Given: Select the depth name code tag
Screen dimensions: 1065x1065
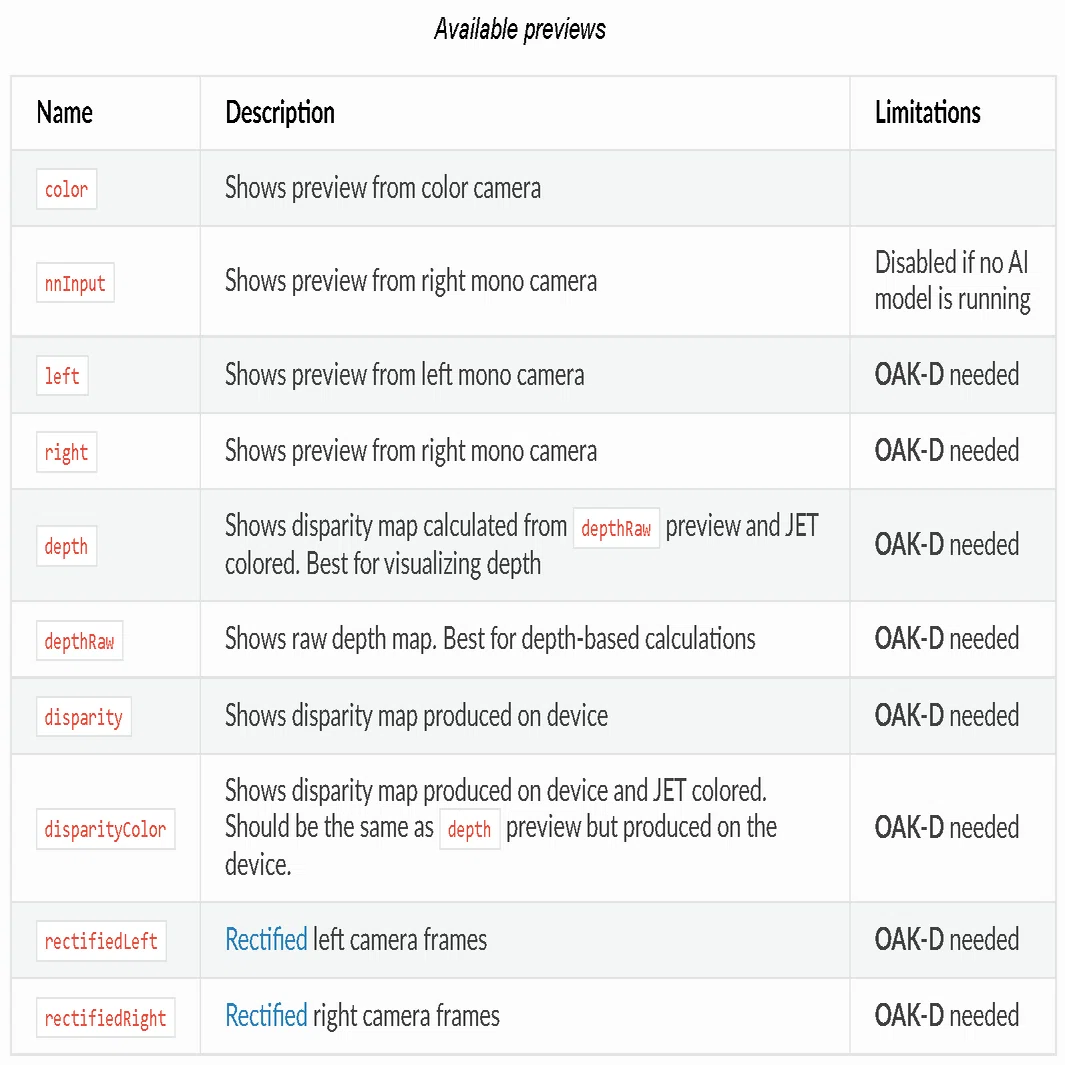Looking at the screenshot, I should [x=67, y=546].
